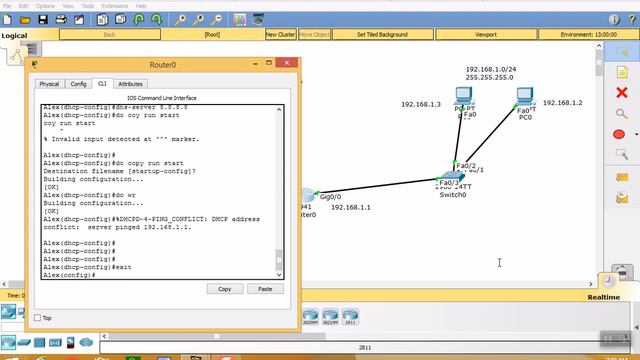
Task: Click the Wireless Devices category icon
Action: [x=55, y=342]
